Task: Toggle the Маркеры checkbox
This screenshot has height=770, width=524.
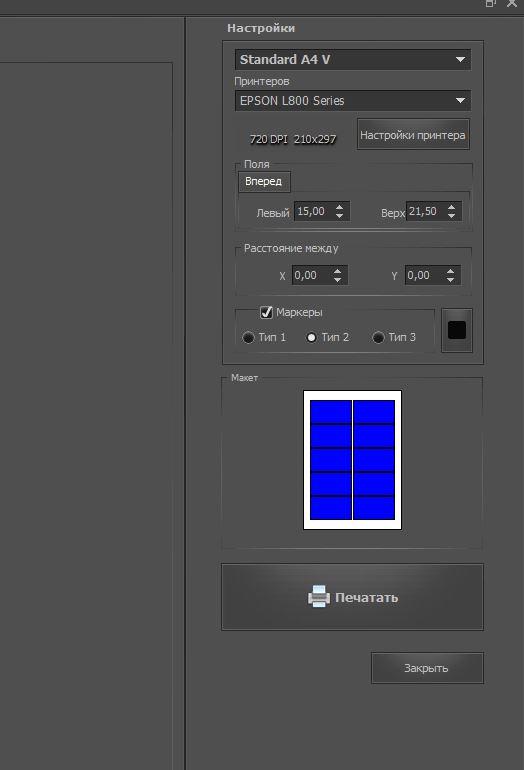Action: (x=266, y=312)
